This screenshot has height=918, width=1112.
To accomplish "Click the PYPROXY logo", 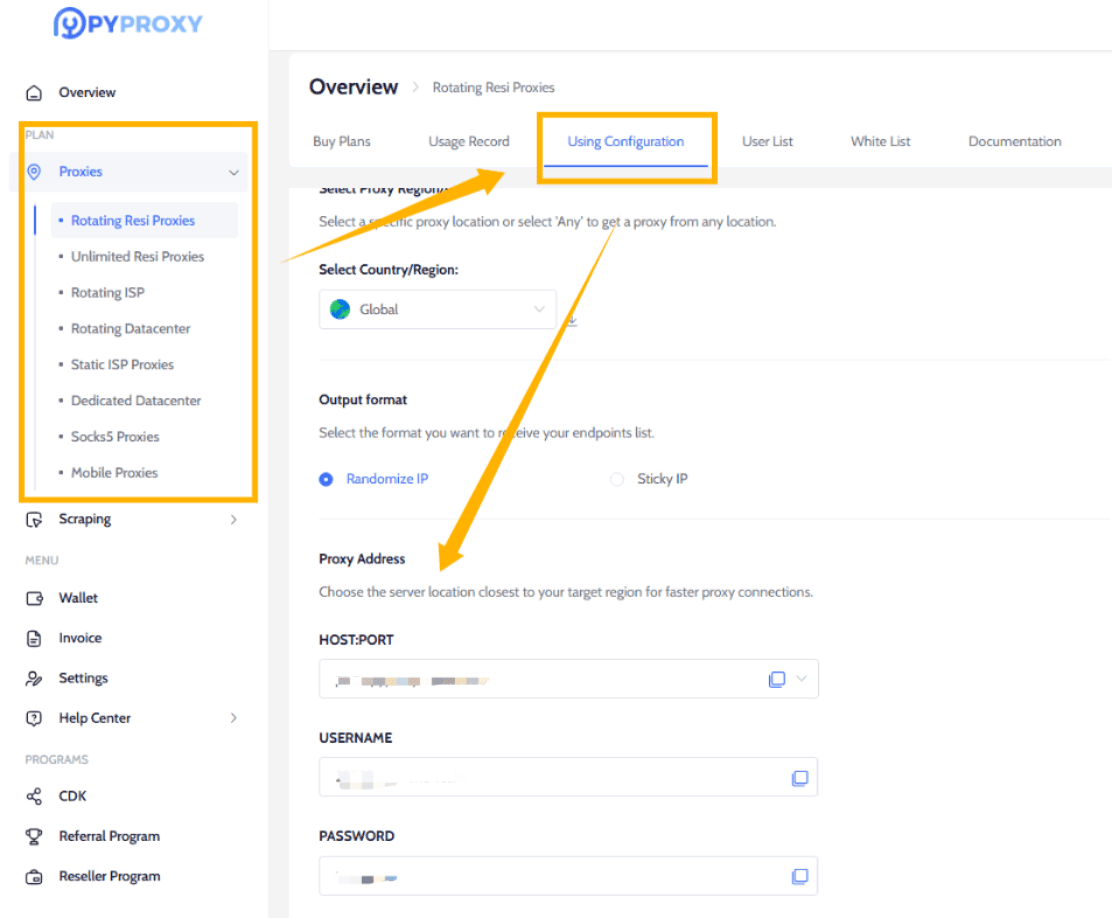I will pyautogui.click(x=127, y=24).
